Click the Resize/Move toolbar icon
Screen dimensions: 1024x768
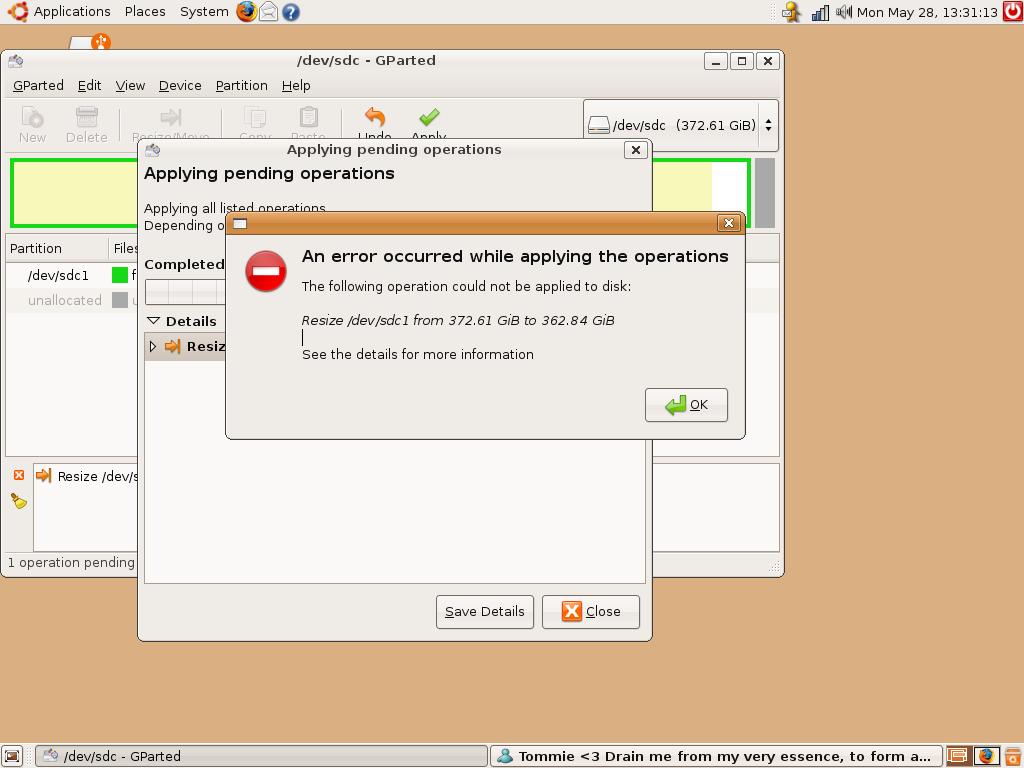(x=170, y=118)
